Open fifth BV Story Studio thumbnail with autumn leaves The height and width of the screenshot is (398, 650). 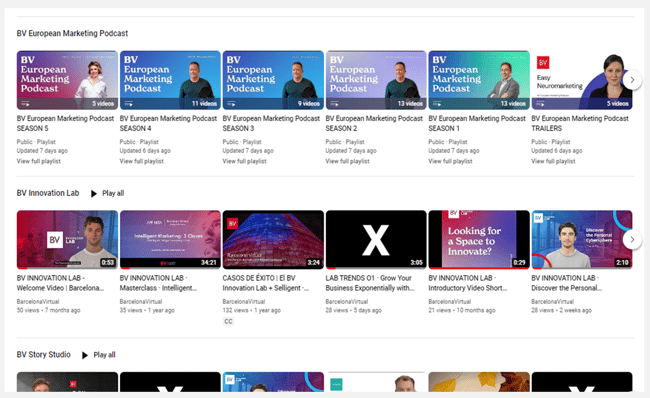tap(479, 382)
